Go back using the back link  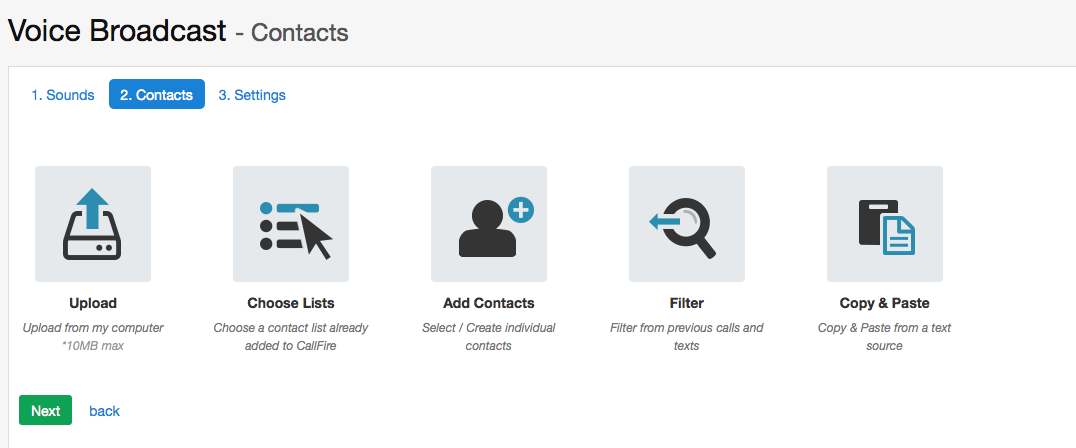(104, 411)
